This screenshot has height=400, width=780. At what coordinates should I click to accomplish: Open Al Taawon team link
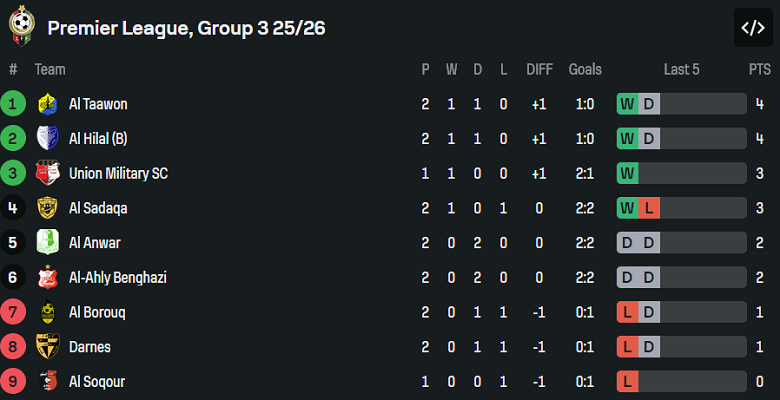tap(98, 104)
